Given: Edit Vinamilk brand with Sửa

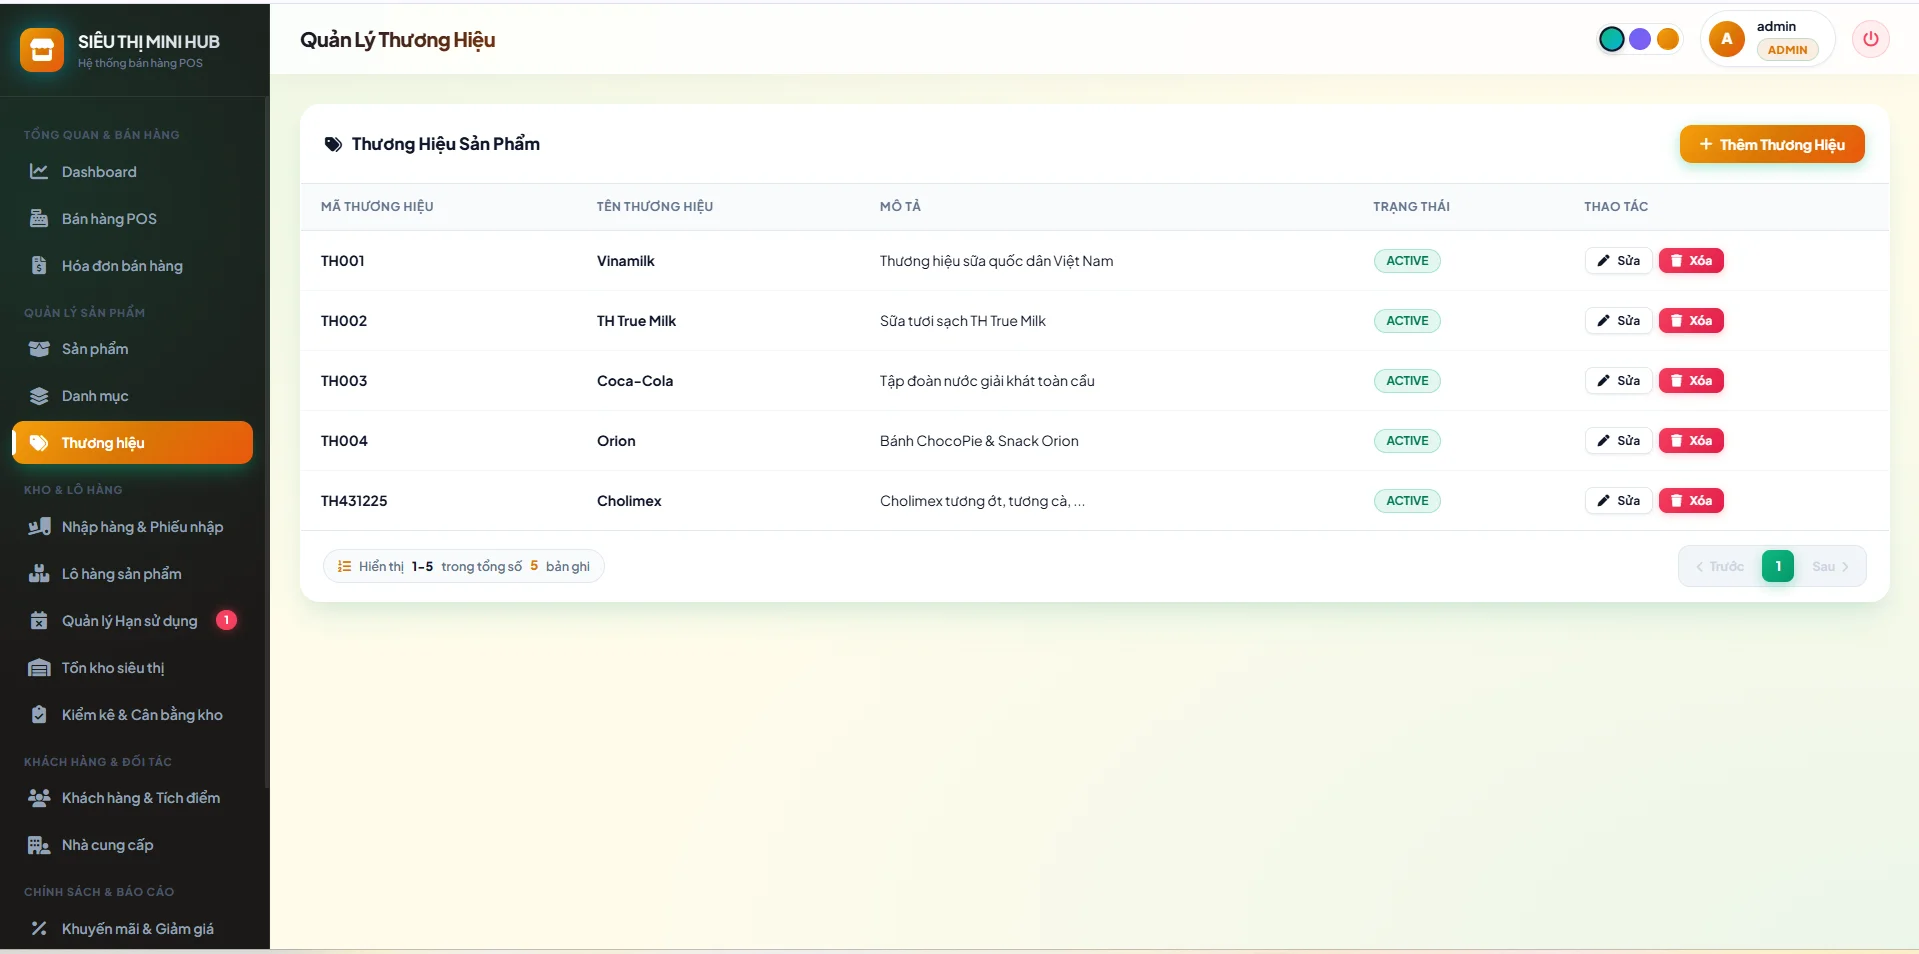Looking at the screenshot, I should pos(1618,261).
